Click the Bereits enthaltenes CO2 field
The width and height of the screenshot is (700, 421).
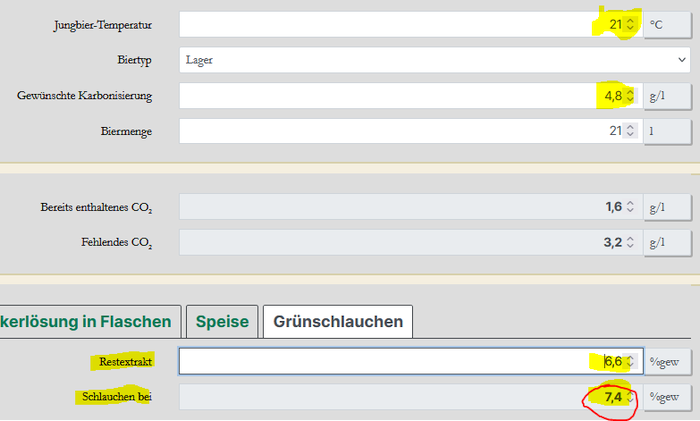pos(400,207)
